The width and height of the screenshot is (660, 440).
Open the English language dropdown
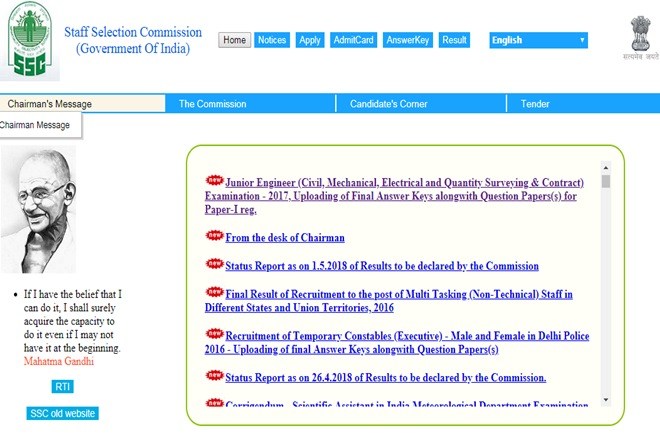coord(538,40)
